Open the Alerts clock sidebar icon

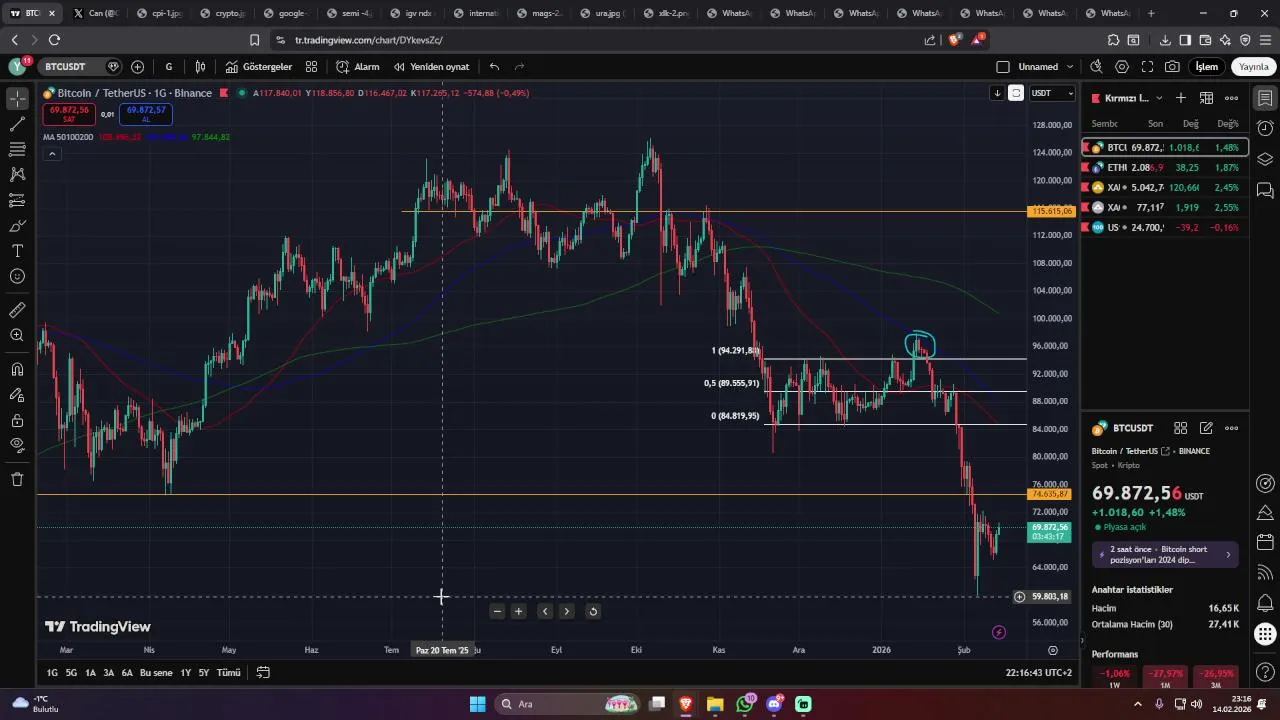1265,129
